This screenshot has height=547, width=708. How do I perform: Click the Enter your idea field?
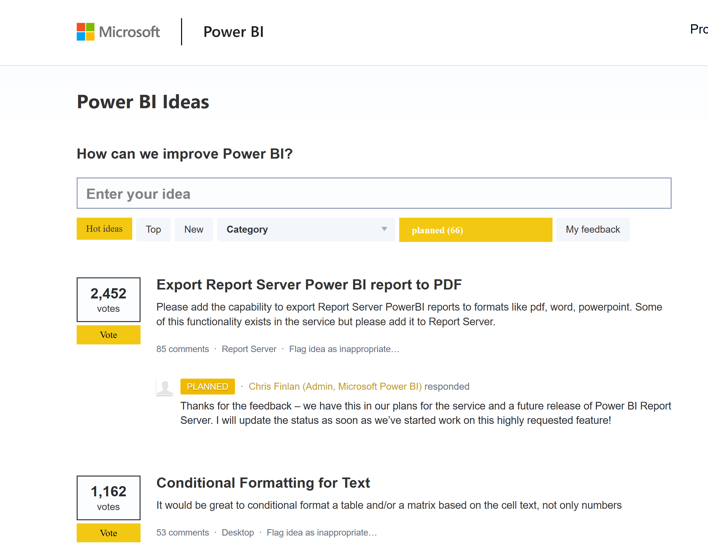click(374, 194)
